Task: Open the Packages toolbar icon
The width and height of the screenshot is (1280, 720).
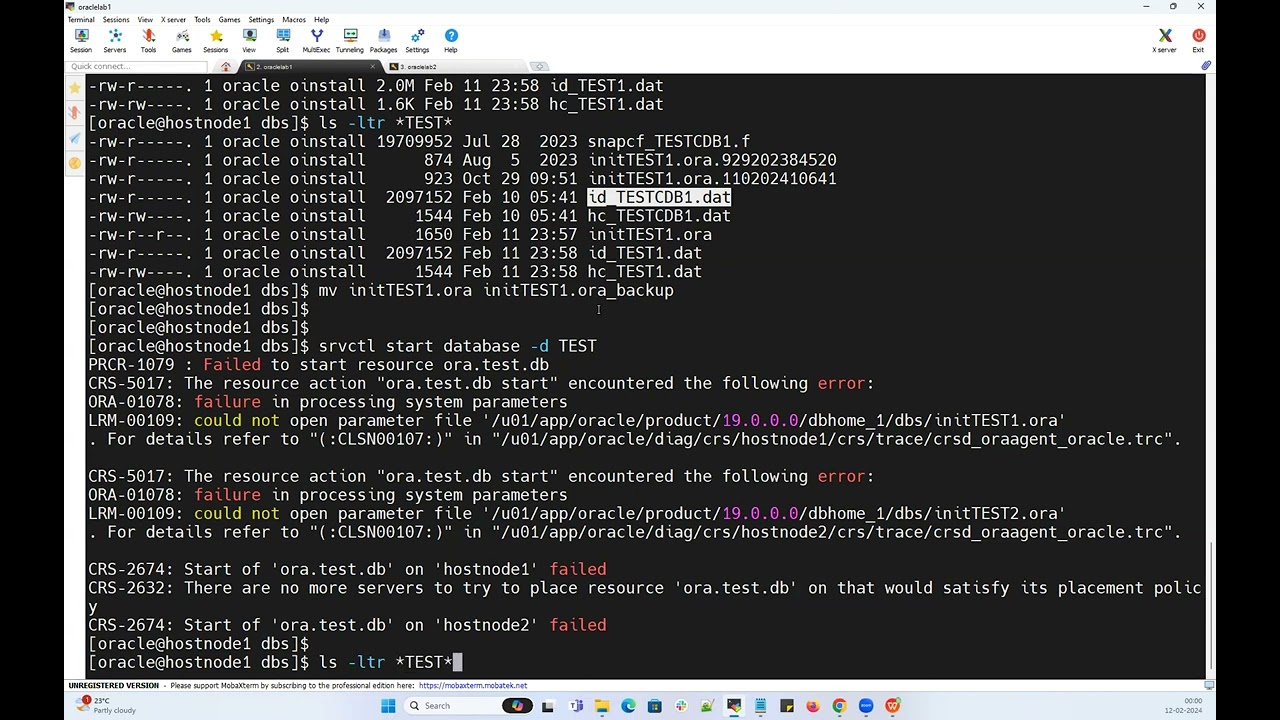Action: point(384,40)
